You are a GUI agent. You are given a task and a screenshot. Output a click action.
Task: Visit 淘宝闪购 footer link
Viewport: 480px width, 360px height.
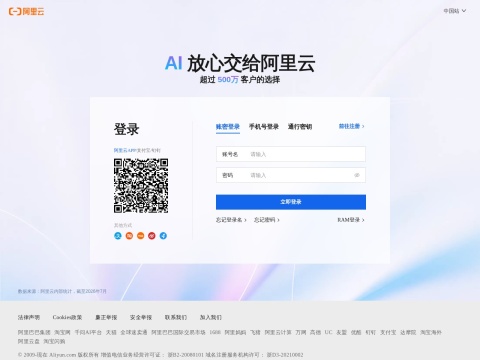click(x=54, y=341)
